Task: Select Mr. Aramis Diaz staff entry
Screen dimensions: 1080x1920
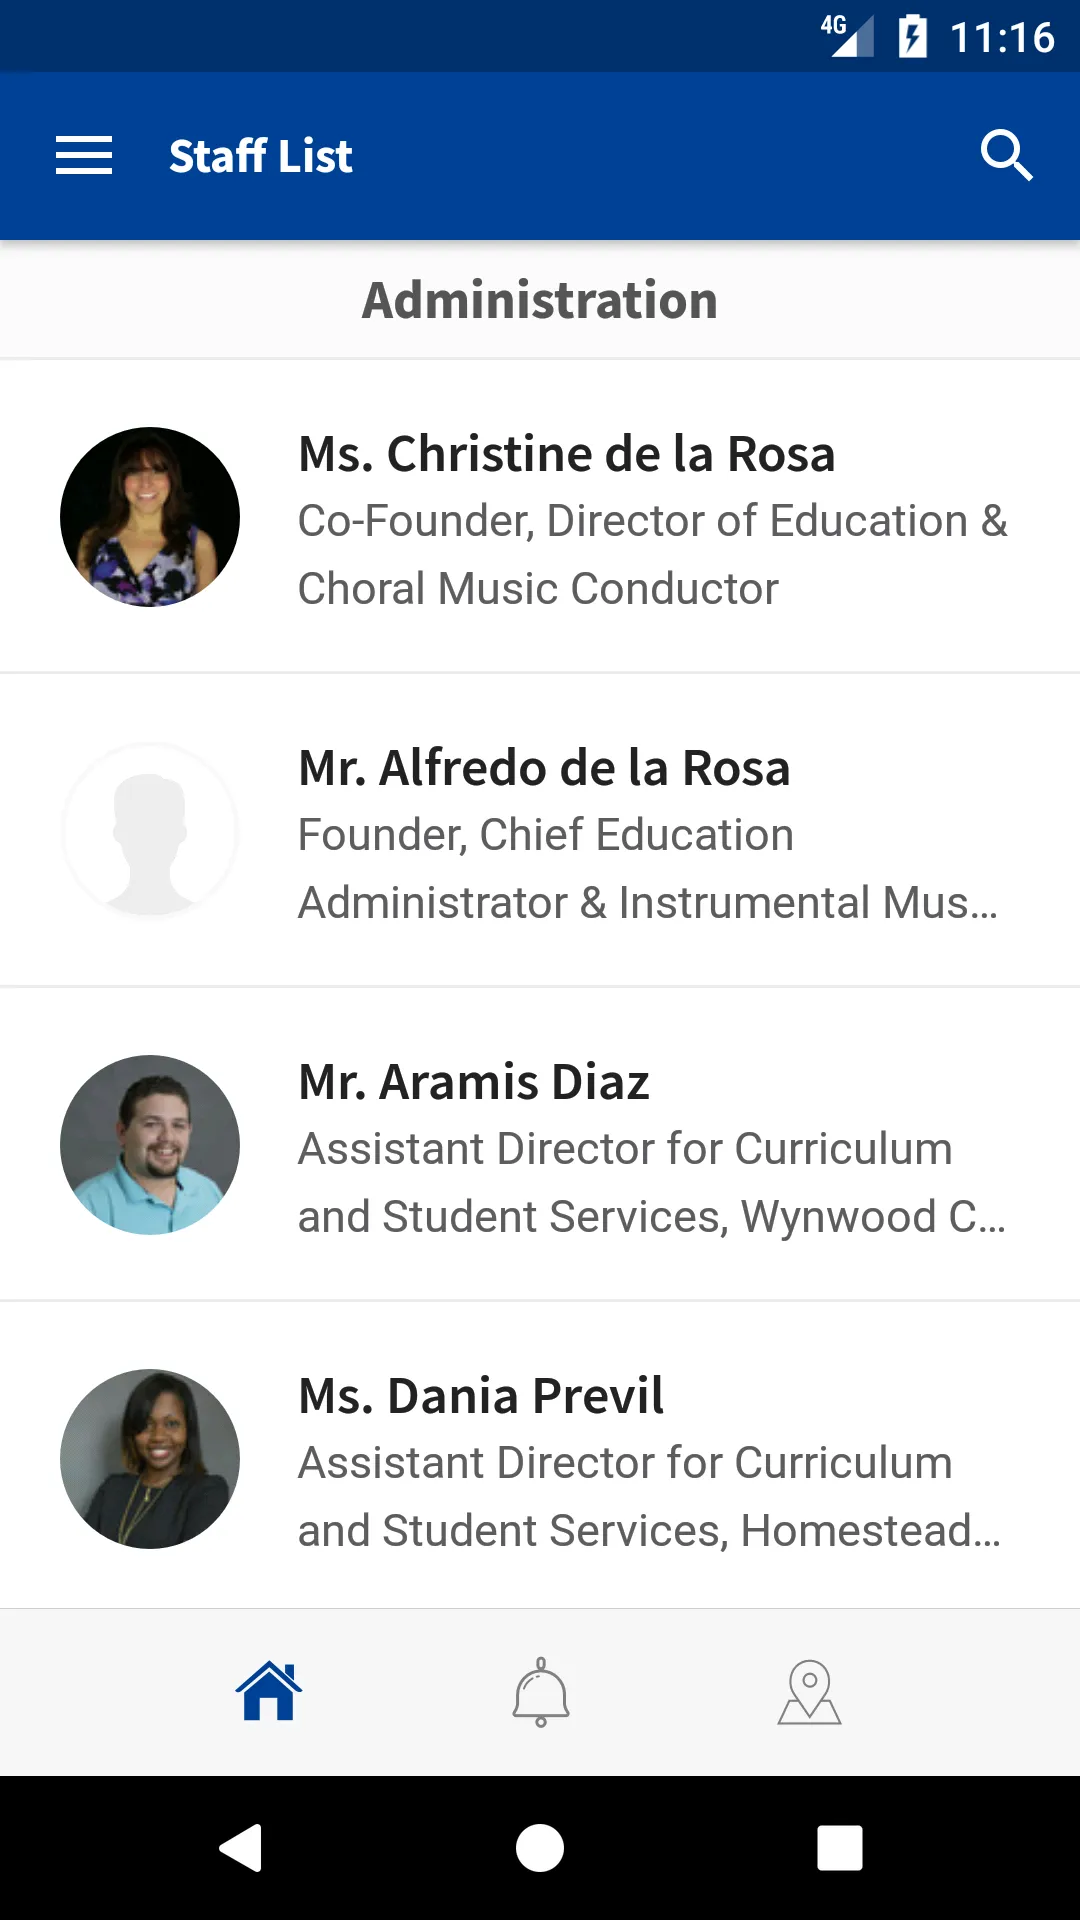Action: click(540, 1145)
